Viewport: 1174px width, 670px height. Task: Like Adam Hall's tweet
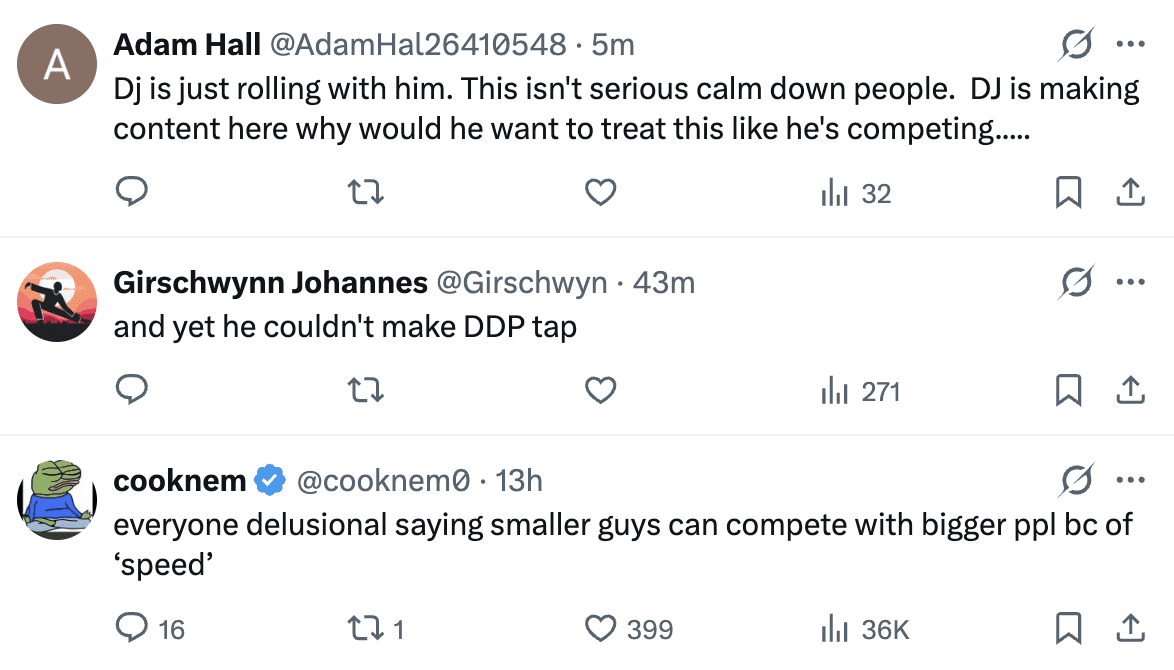600,192
